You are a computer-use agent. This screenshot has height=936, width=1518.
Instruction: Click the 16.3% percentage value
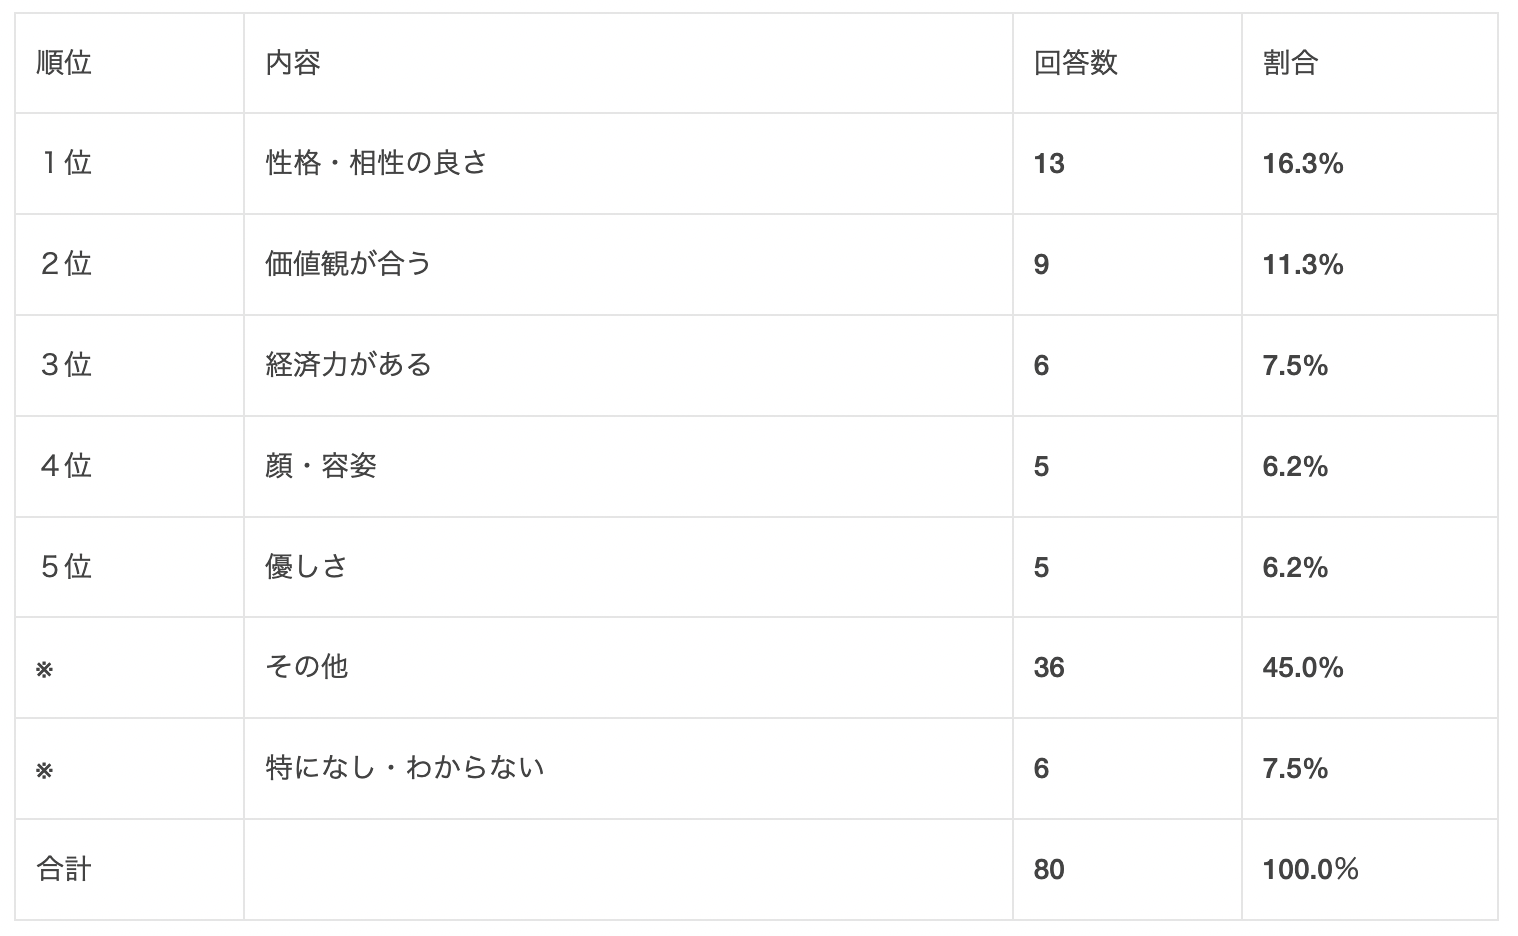1302,163
